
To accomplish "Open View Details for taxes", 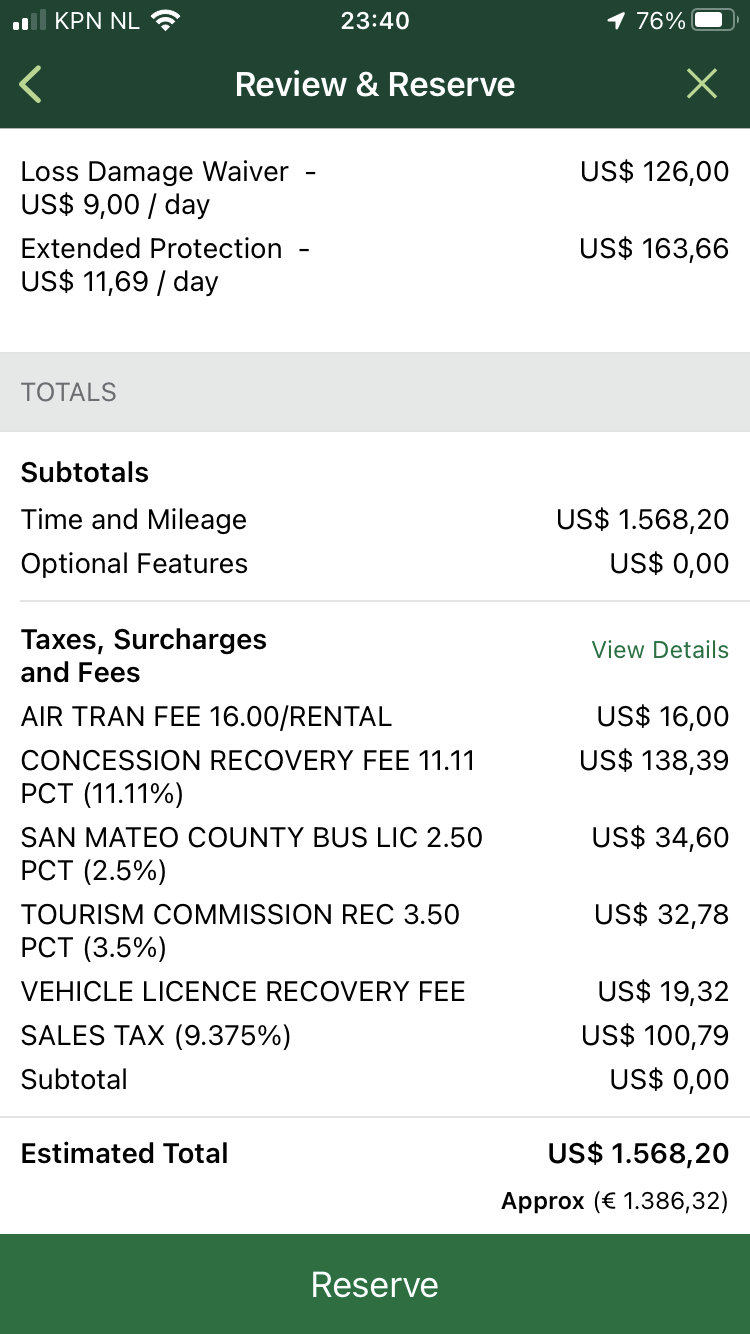I will [660, 650].
